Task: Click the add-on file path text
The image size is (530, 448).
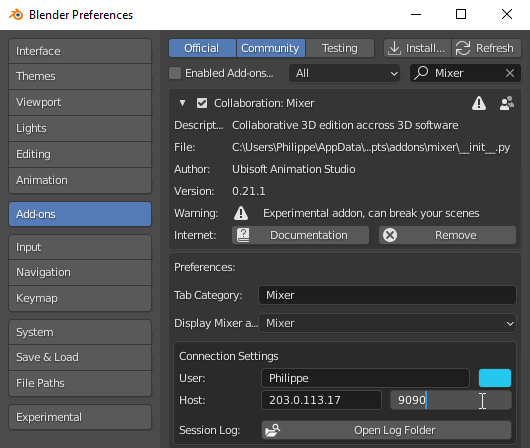Action: pyautogui.click(x=371, y=147)
